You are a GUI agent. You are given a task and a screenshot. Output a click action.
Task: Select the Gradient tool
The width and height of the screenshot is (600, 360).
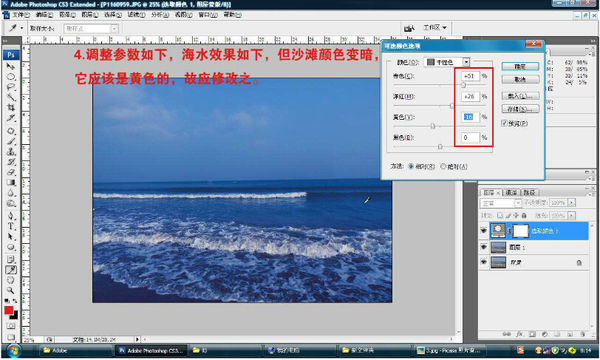[x=11, y=182]
